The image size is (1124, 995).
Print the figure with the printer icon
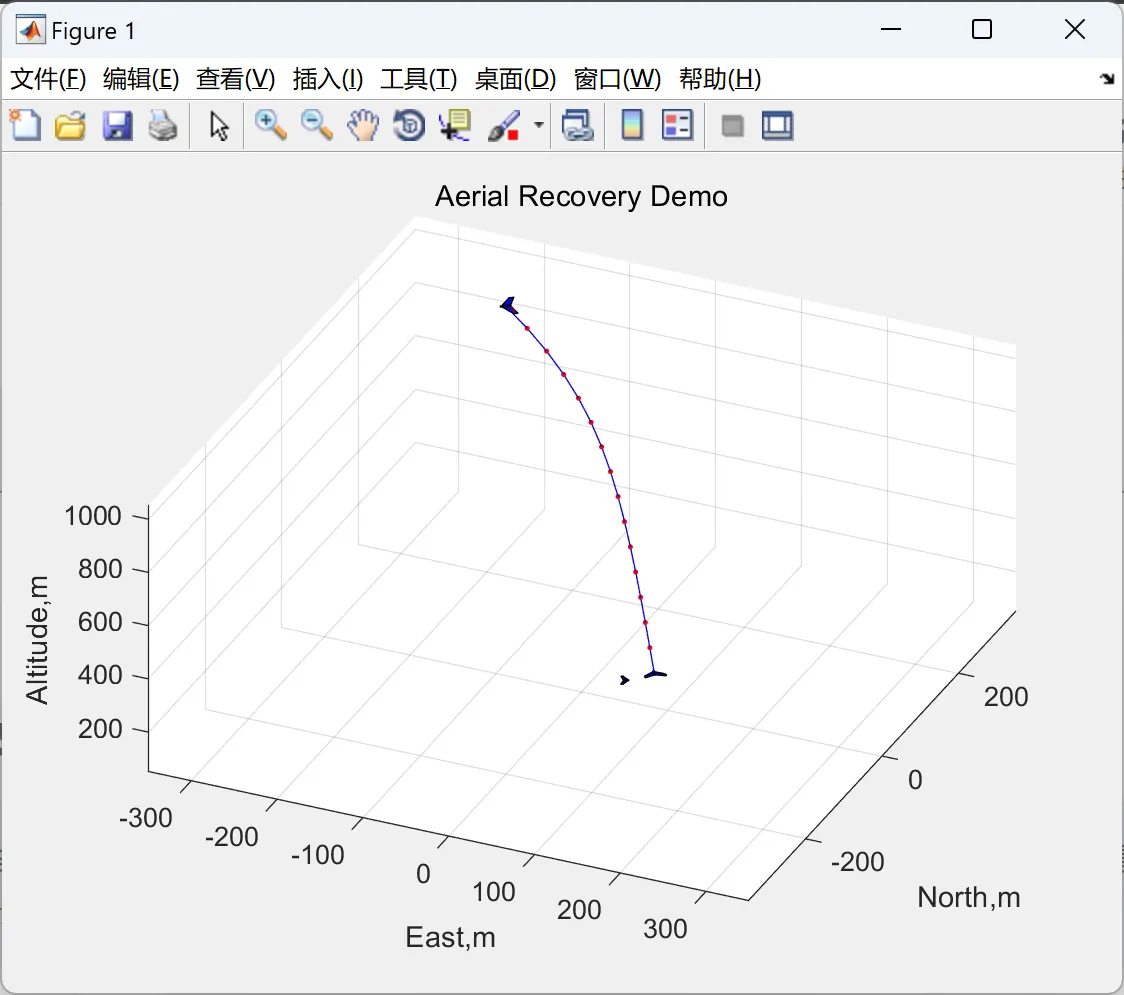163,125
